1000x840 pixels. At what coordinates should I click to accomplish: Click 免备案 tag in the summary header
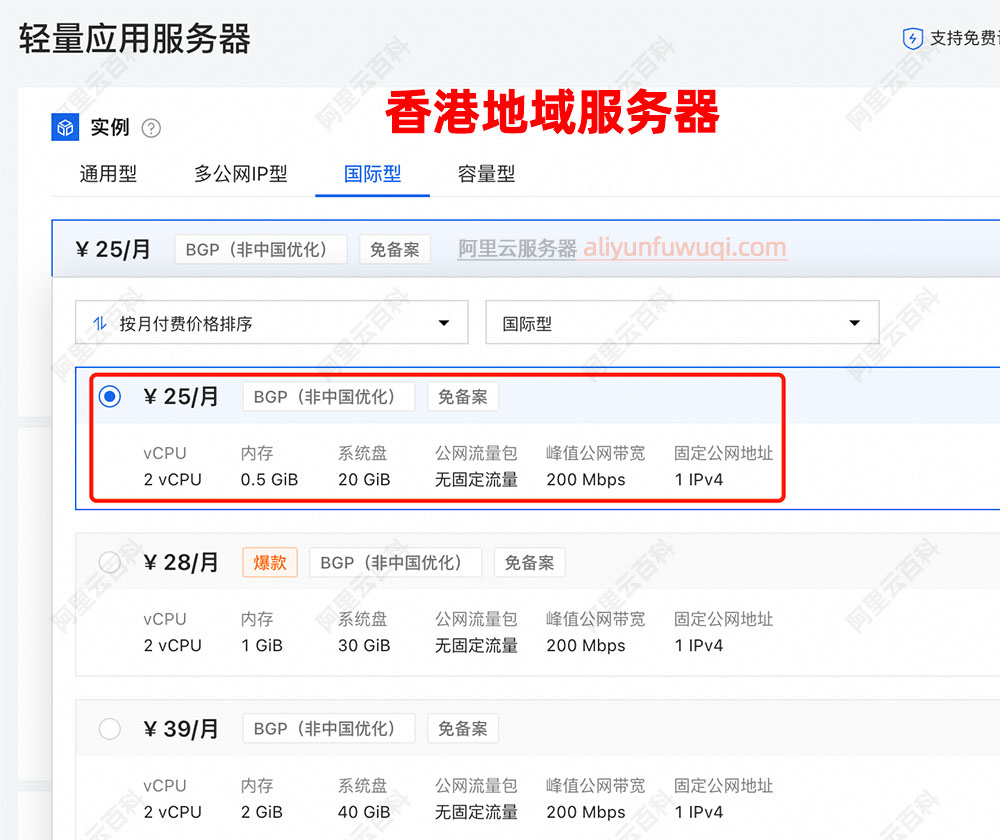(x=395, y=249)
